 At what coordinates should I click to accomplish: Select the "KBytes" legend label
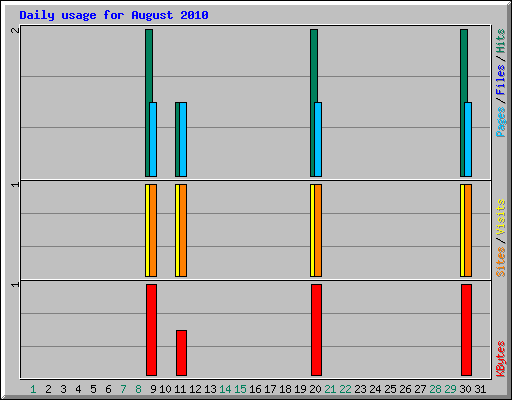pos(500,359)
